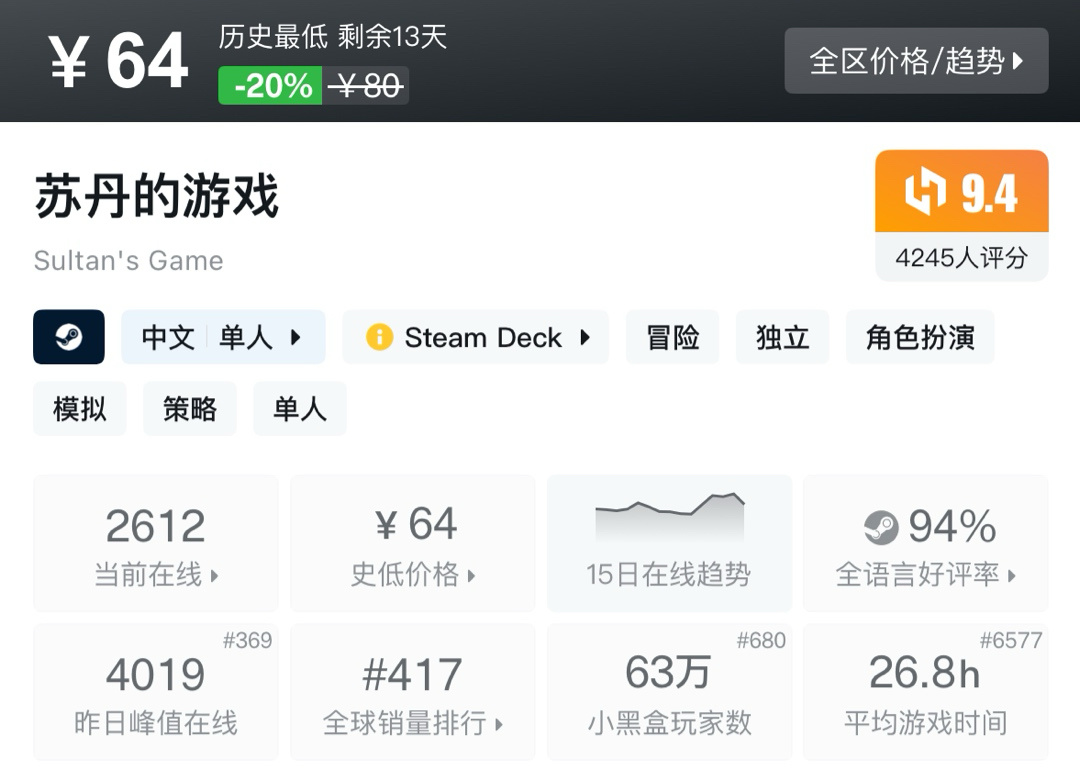Click the 历史最低 剩余13天 label
Image resolution: width=1080 pixels, height=770 pixels.
333,37
